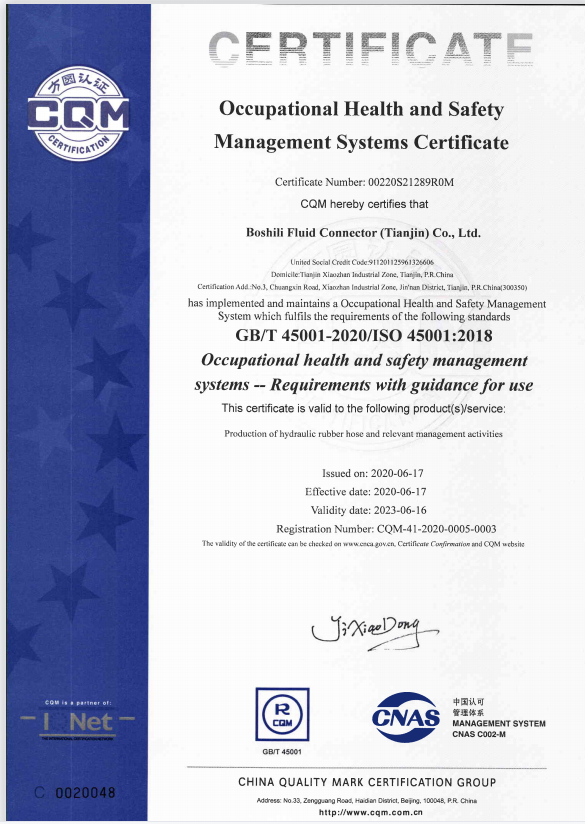
Task: Click 'Effective date: 2020-06-17'
Action: (x=366, y=492)
